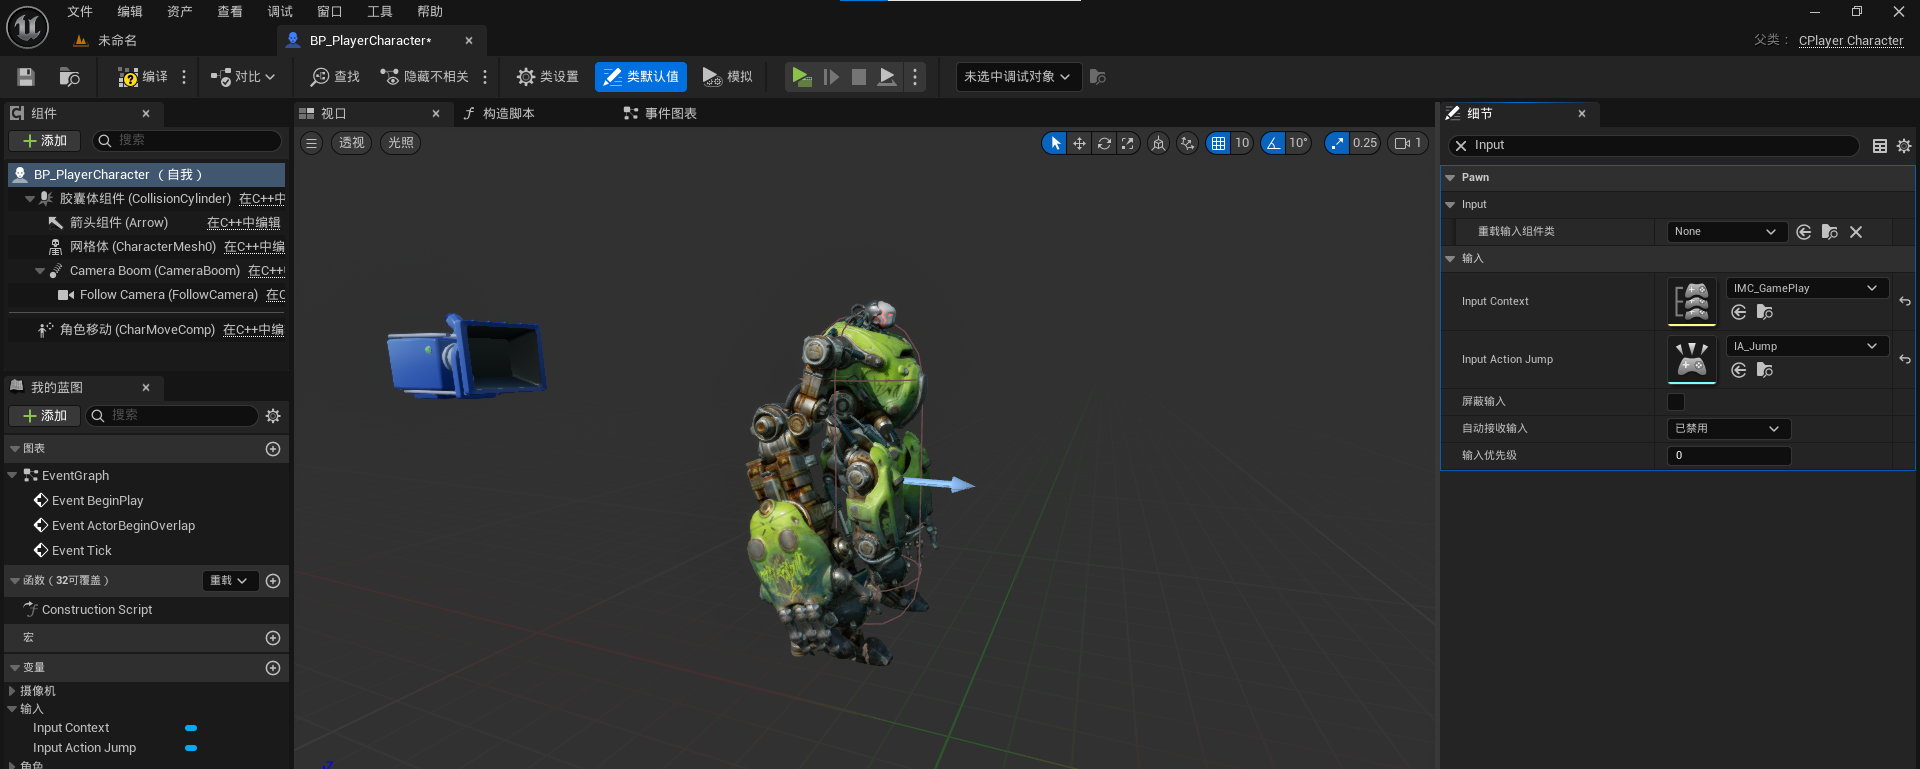
Task: Toggle scale snapping in the viewport
Action: pyautogui.click(x=1337, y=143)
